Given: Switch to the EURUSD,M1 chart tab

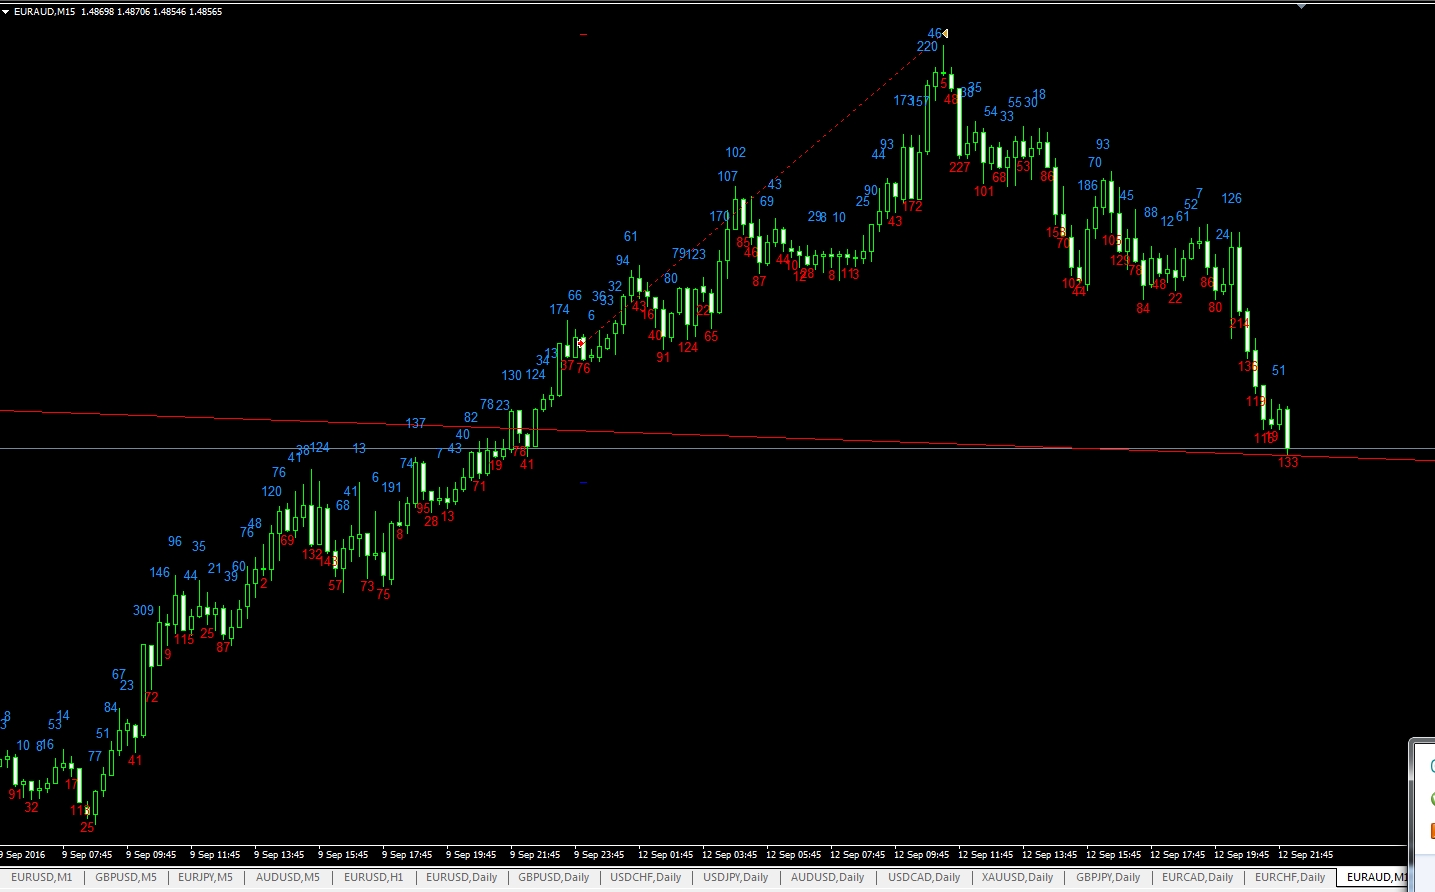Looking at the screenshot, I should pyautogui.click(x=42, y=877).
